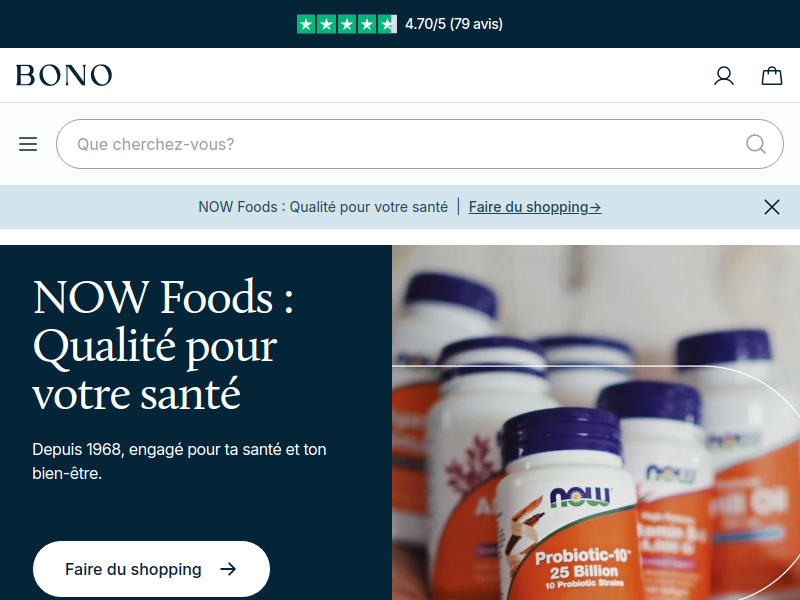The height and width of the screenshot is (600, 800).
Task: Open the user account icon
Action: [723, 76]
